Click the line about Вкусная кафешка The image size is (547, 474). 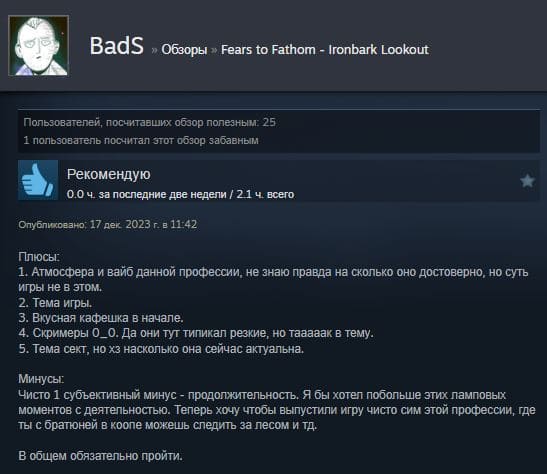[x=101, y=318]
